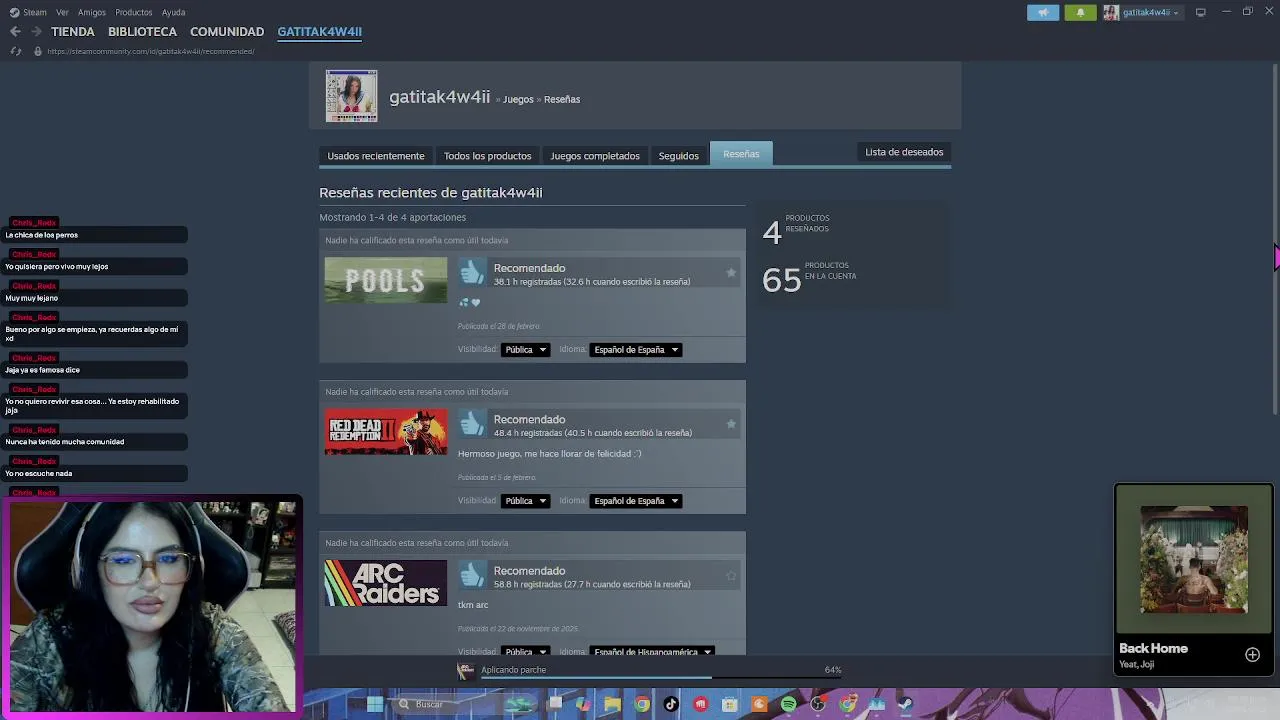Open OBS Studio from taskbar

coord(818,704)
